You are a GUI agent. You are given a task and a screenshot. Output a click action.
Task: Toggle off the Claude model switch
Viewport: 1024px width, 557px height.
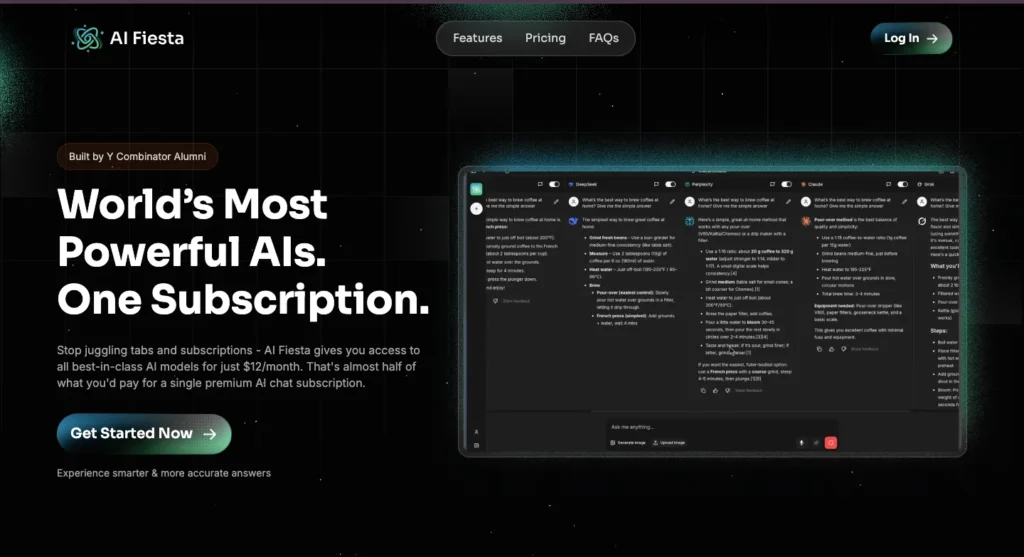(x=903, y=184)
